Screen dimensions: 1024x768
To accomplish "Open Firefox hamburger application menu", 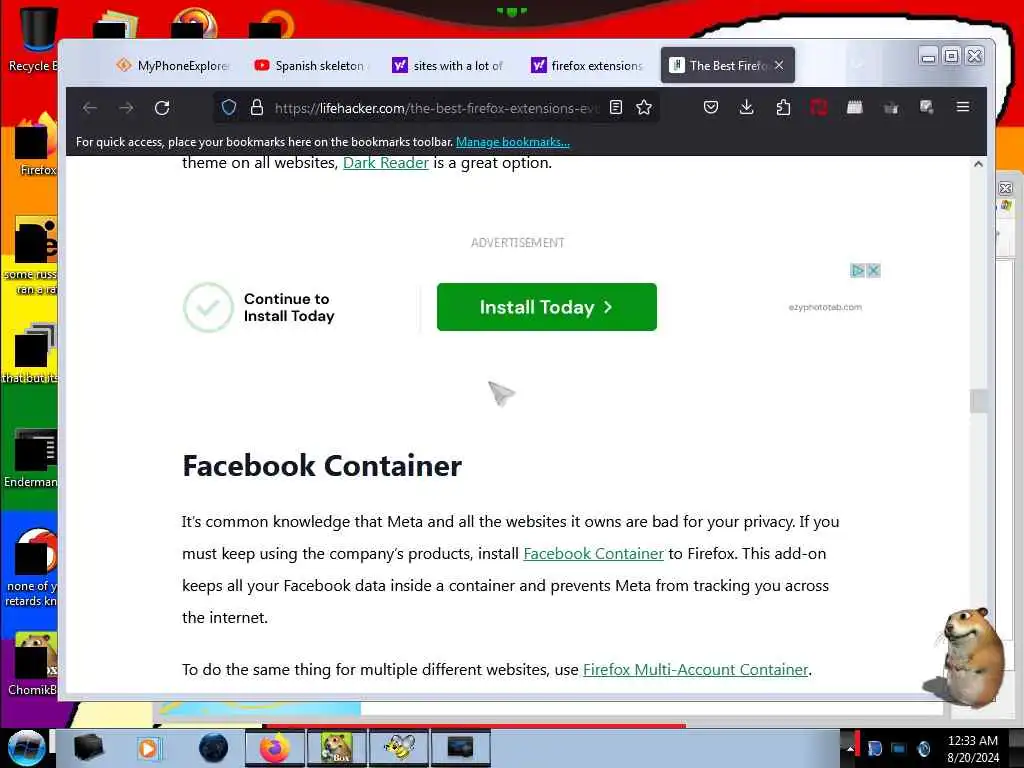I will point(963,106).
